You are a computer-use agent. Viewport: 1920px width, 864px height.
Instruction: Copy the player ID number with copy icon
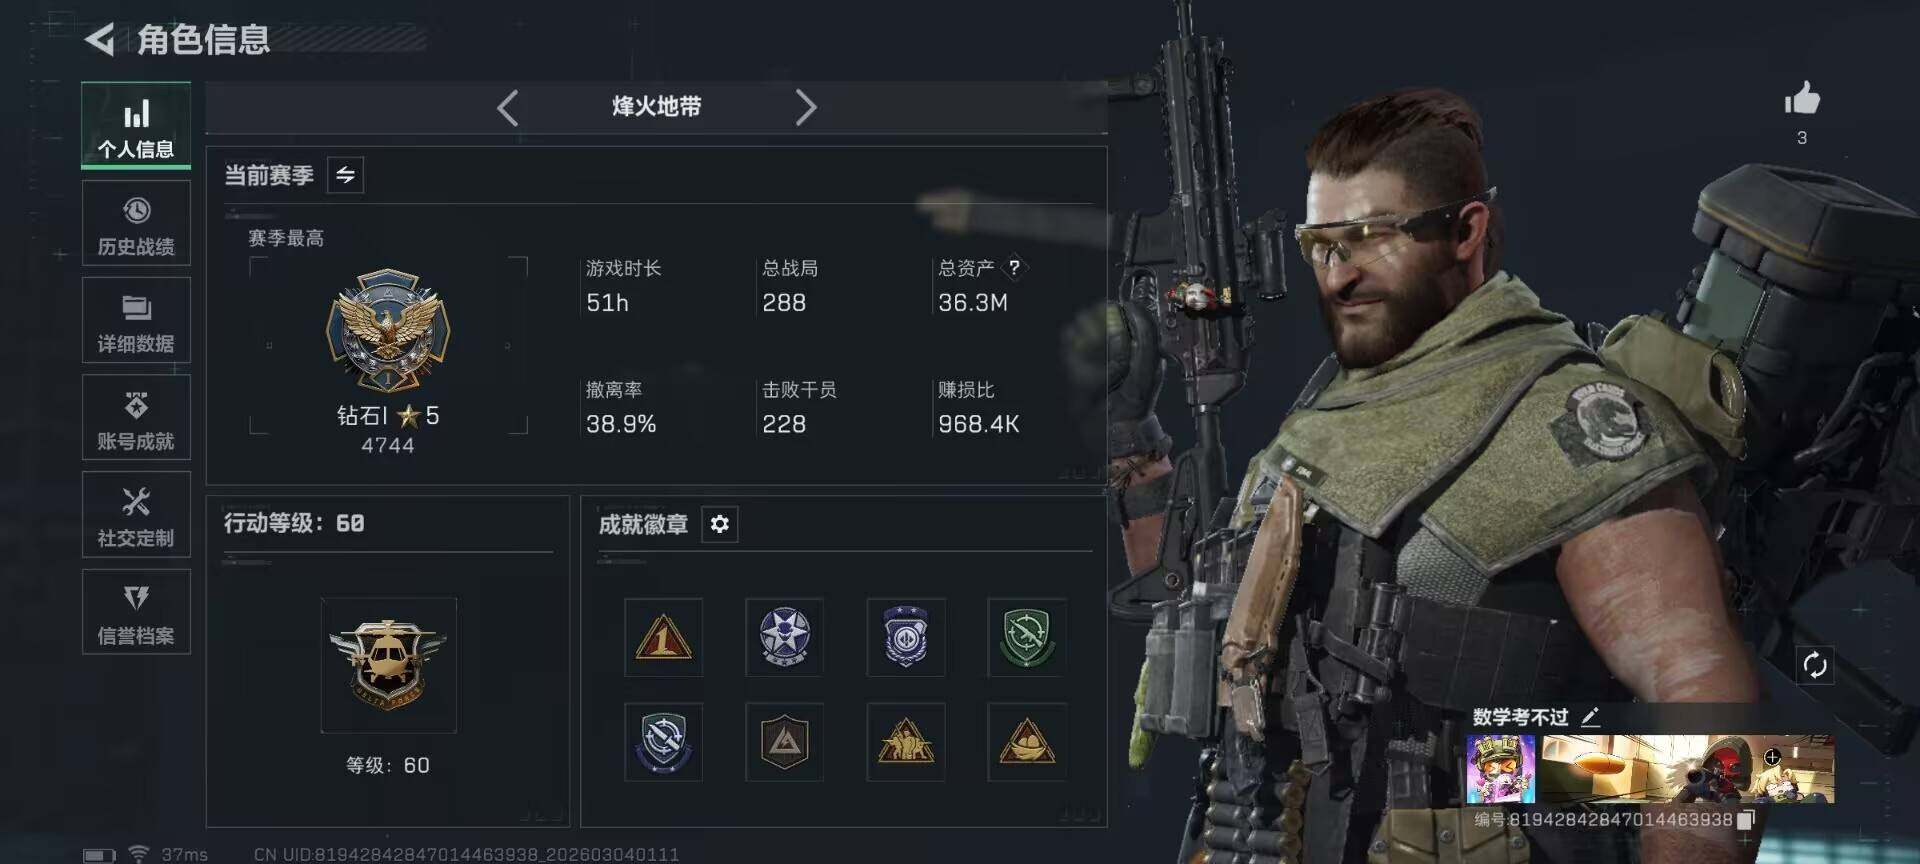1746,820
